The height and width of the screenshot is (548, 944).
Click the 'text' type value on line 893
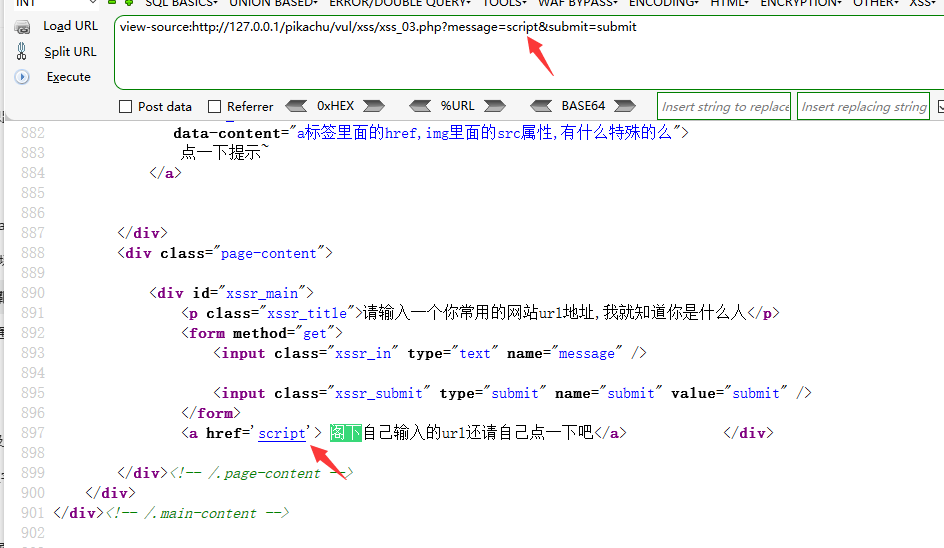[475, 353]
